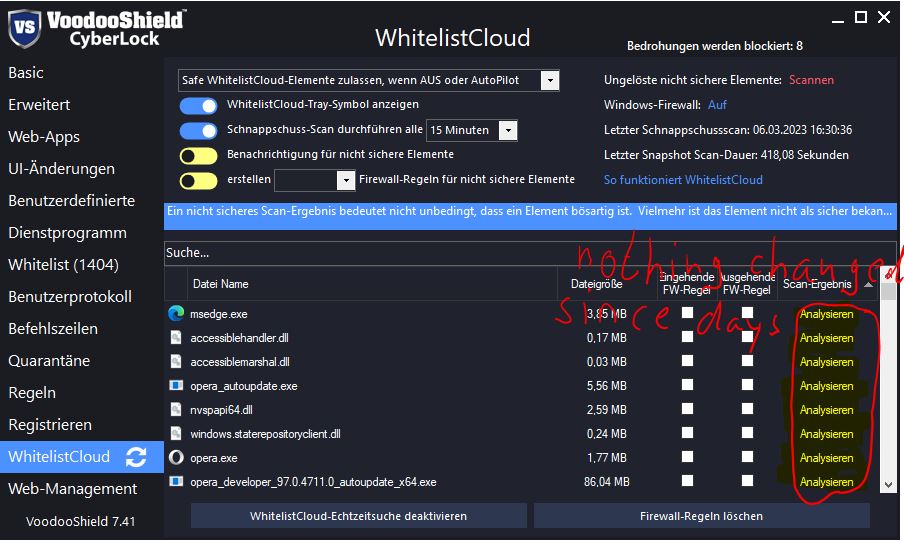The image size is (904, 542).
Task: Click the nvspapi64.dll file icon
Action: click(x=176, y=409)
